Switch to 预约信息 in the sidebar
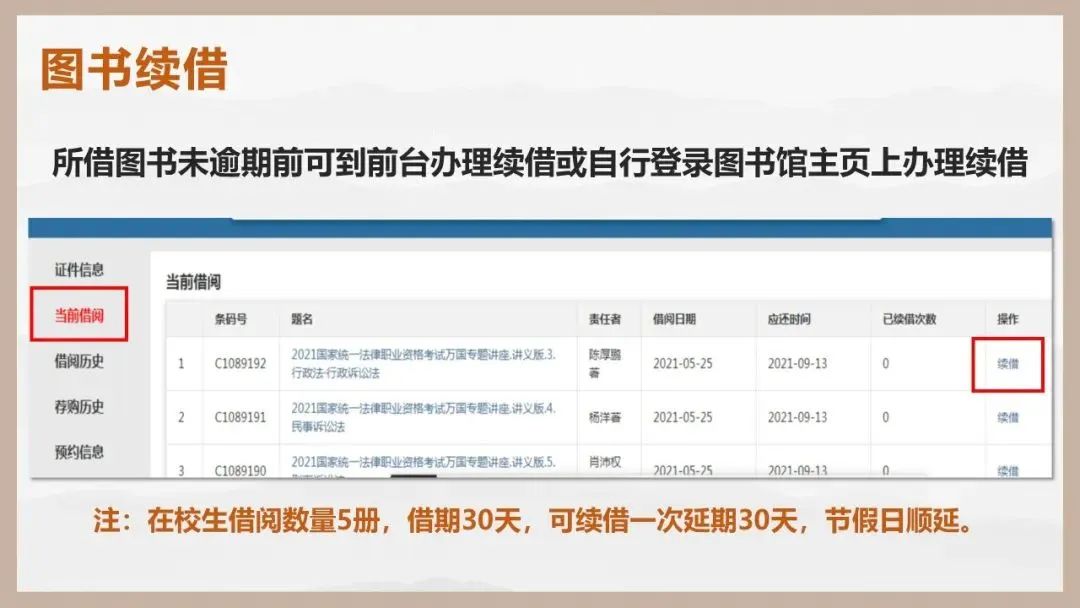The width and height of the screenshot is (1080, 608). pyautogui.click(x=79, y=452)
